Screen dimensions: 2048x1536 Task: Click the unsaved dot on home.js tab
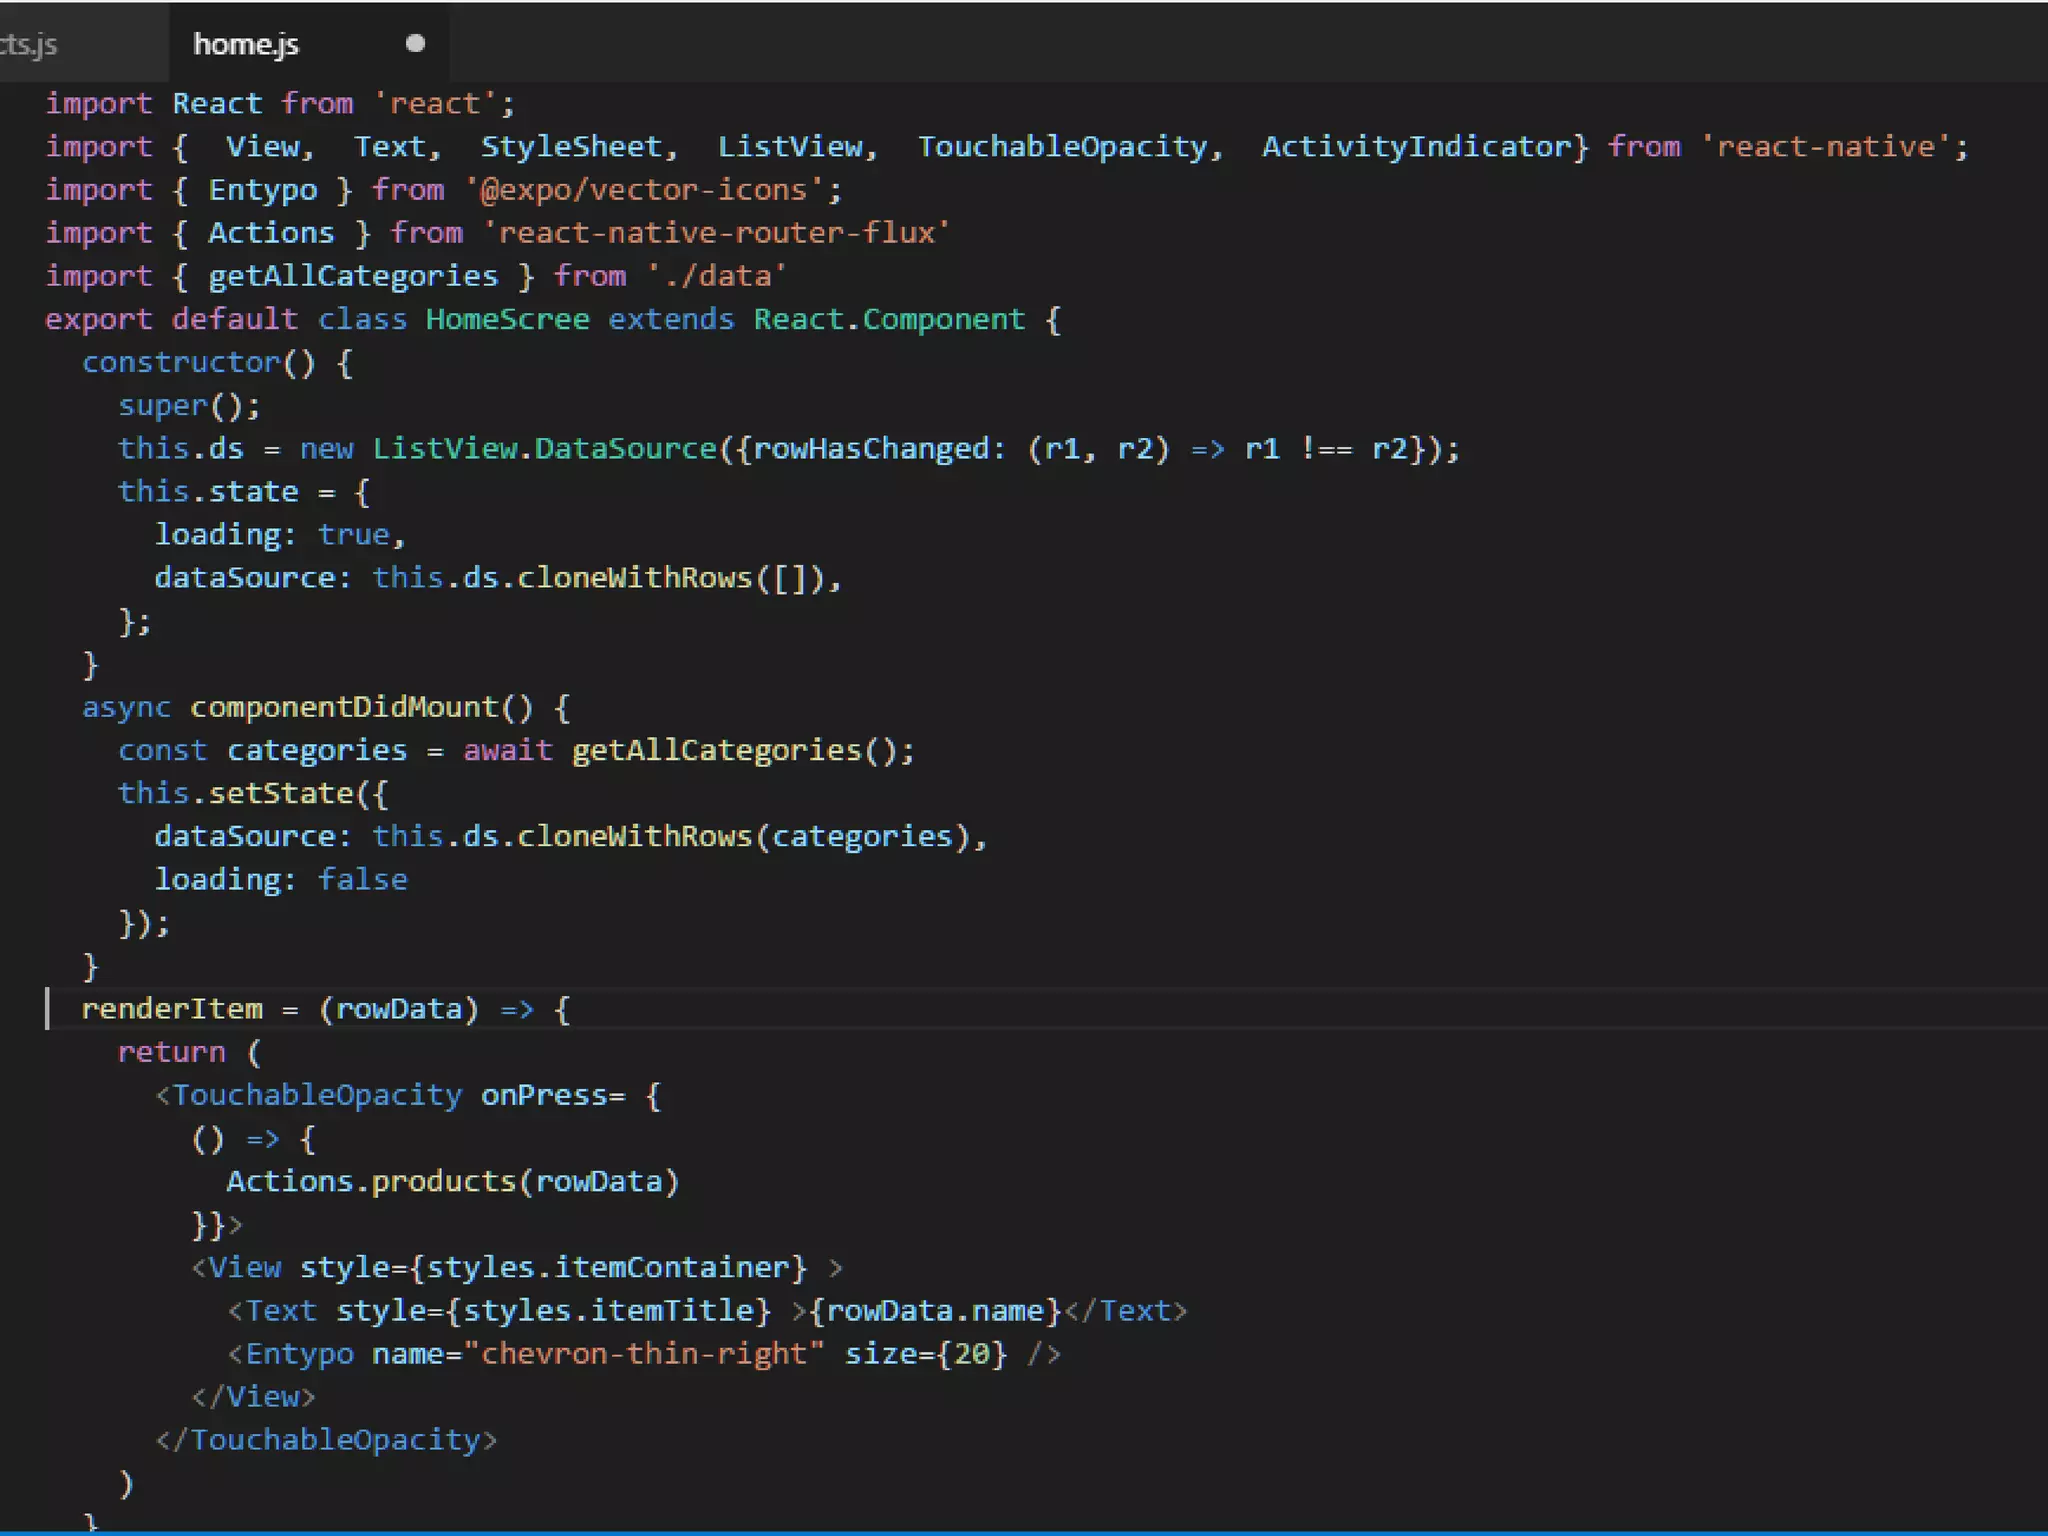(415, 43)
